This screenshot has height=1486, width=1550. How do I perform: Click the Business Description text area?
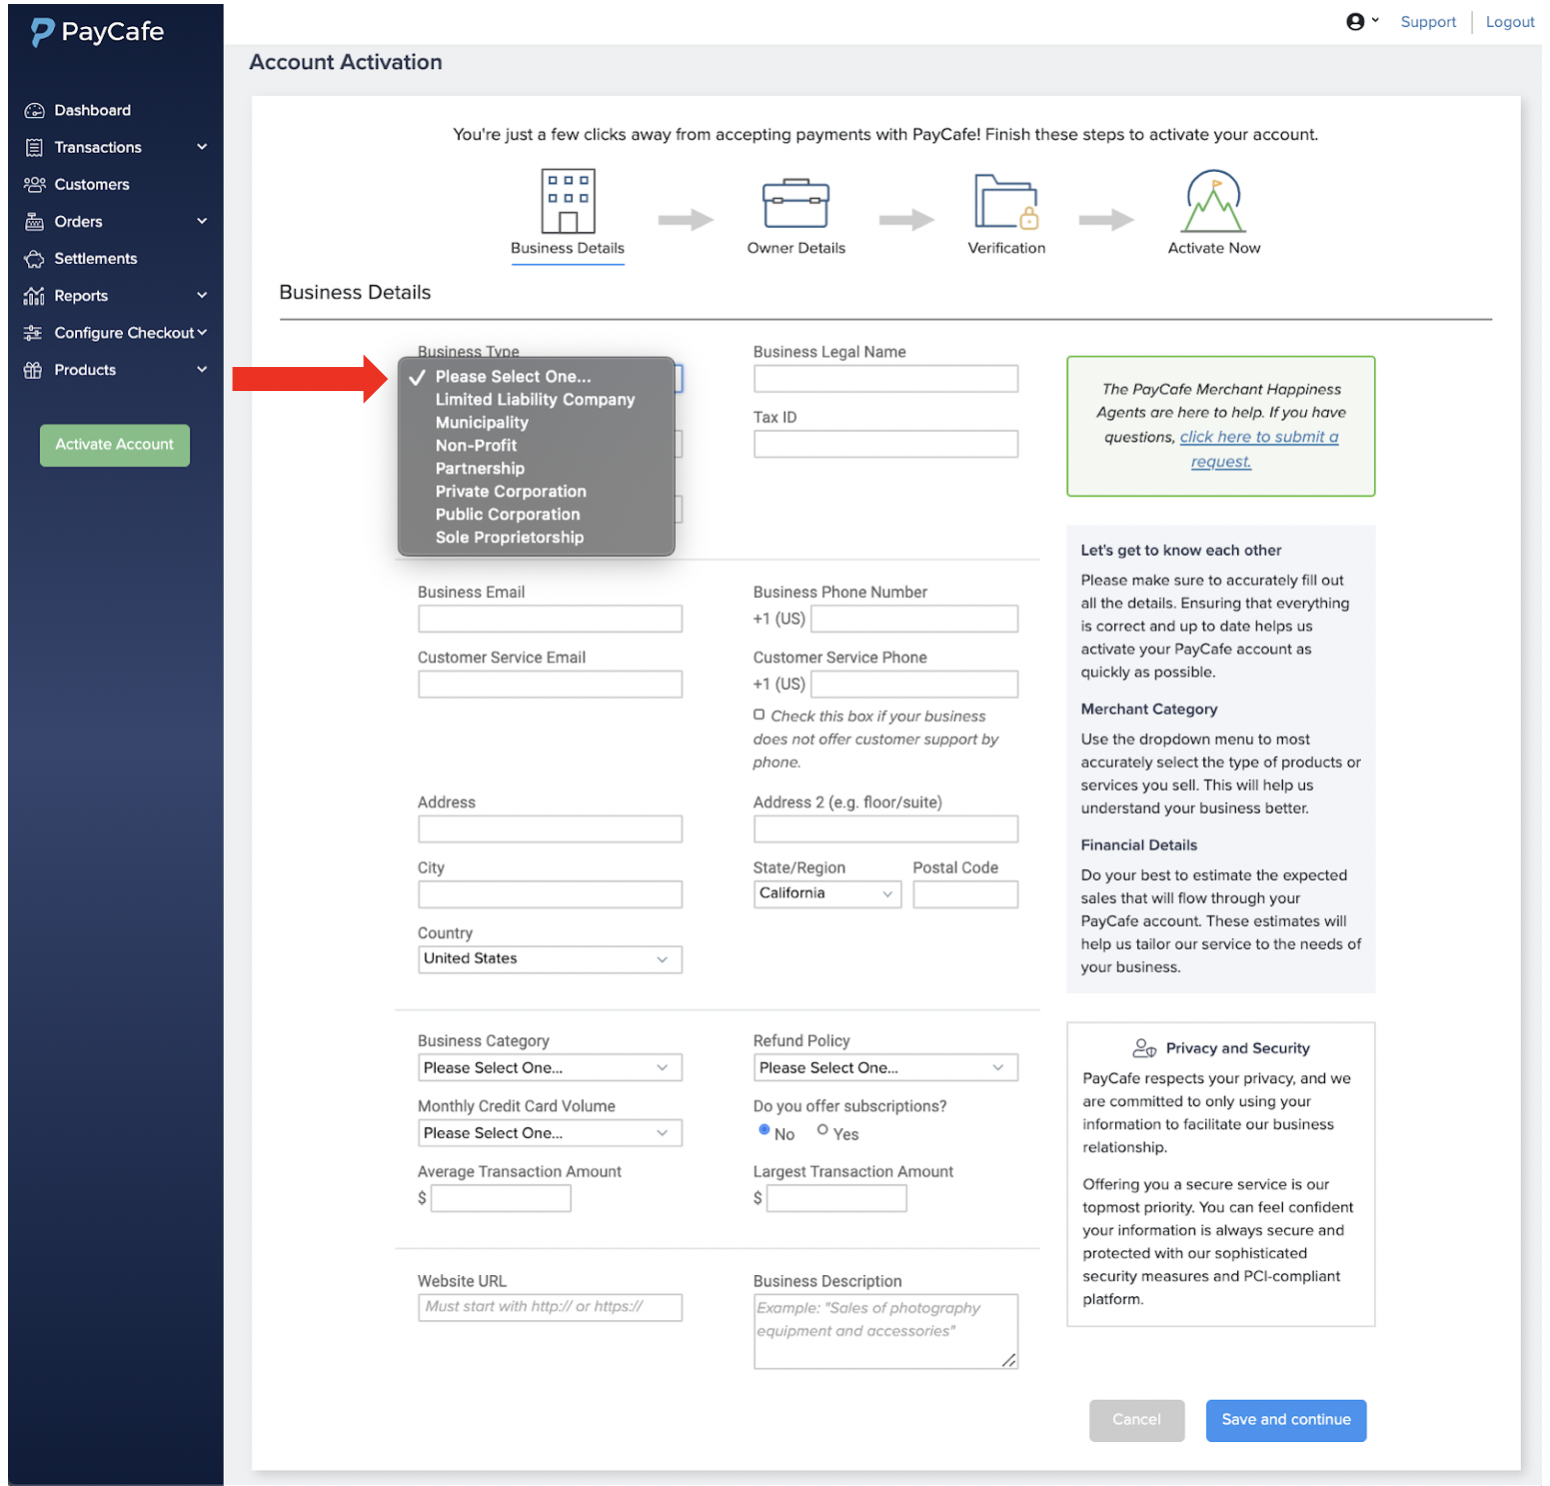click(x=885, y=1331)
